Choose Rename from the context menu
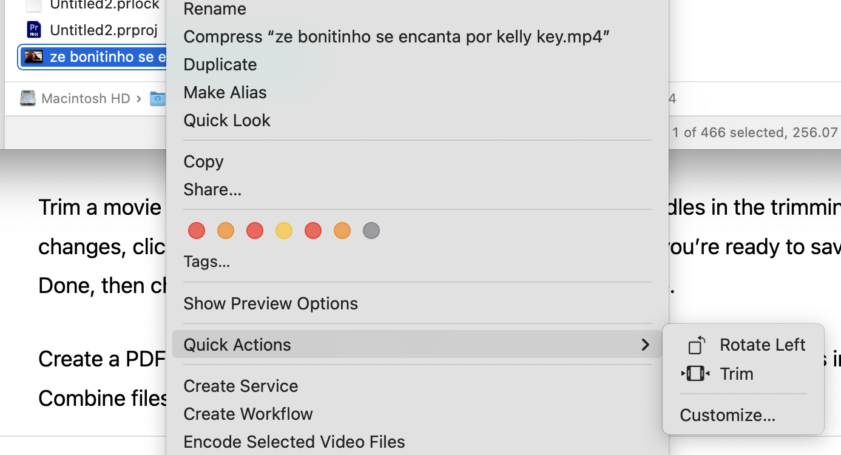Screen dimensions: 841x455 (215, 9)
